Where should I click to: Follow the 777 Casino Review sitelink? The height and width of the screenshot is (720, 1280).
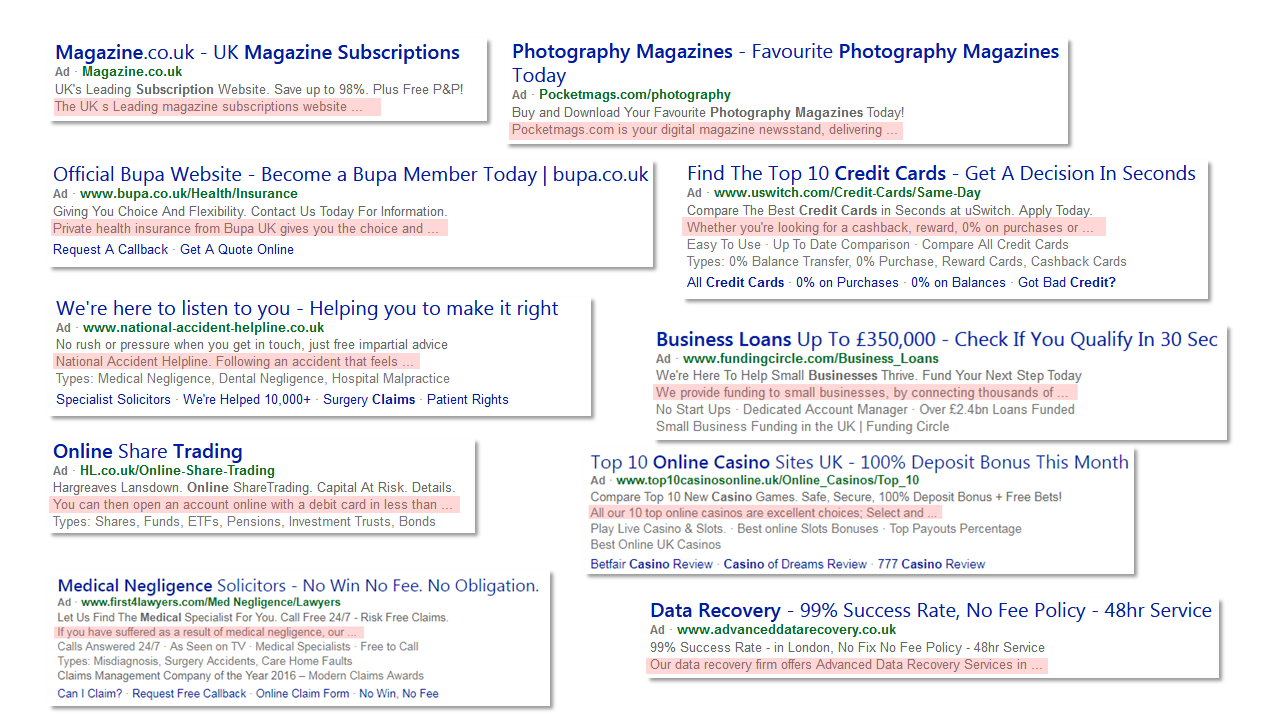pyautogui.click(x=931, y=564)
